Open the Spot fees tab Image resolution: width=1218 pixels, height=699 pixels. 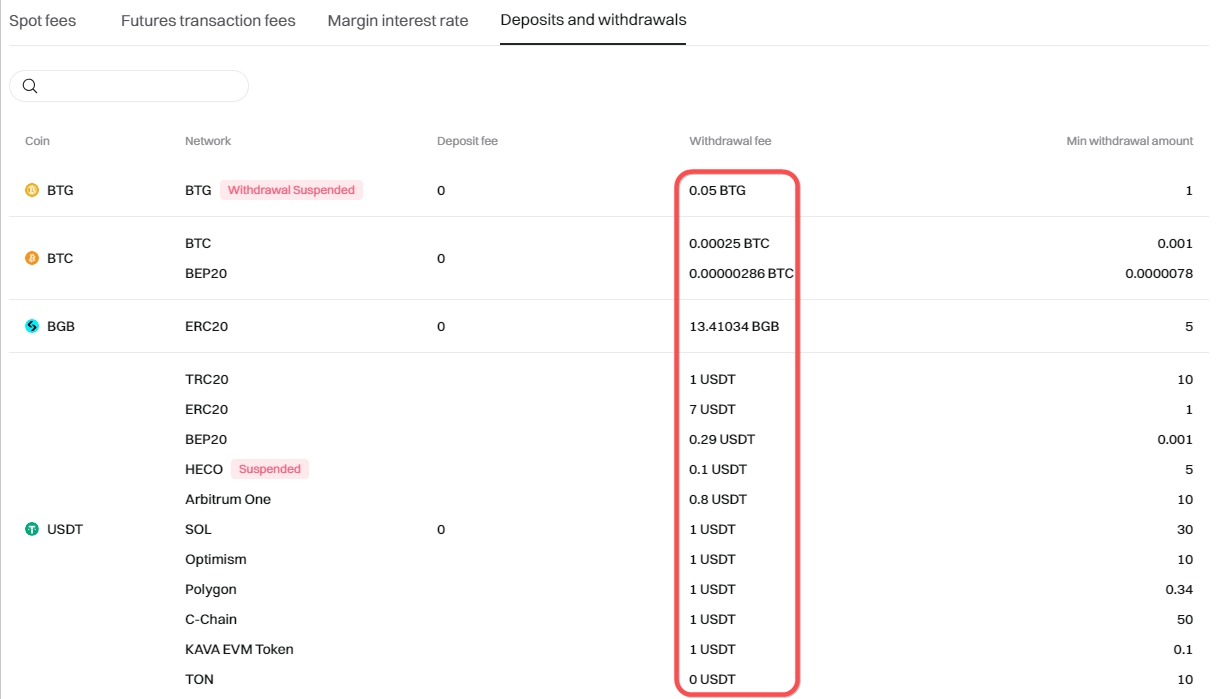pos(42,20)
